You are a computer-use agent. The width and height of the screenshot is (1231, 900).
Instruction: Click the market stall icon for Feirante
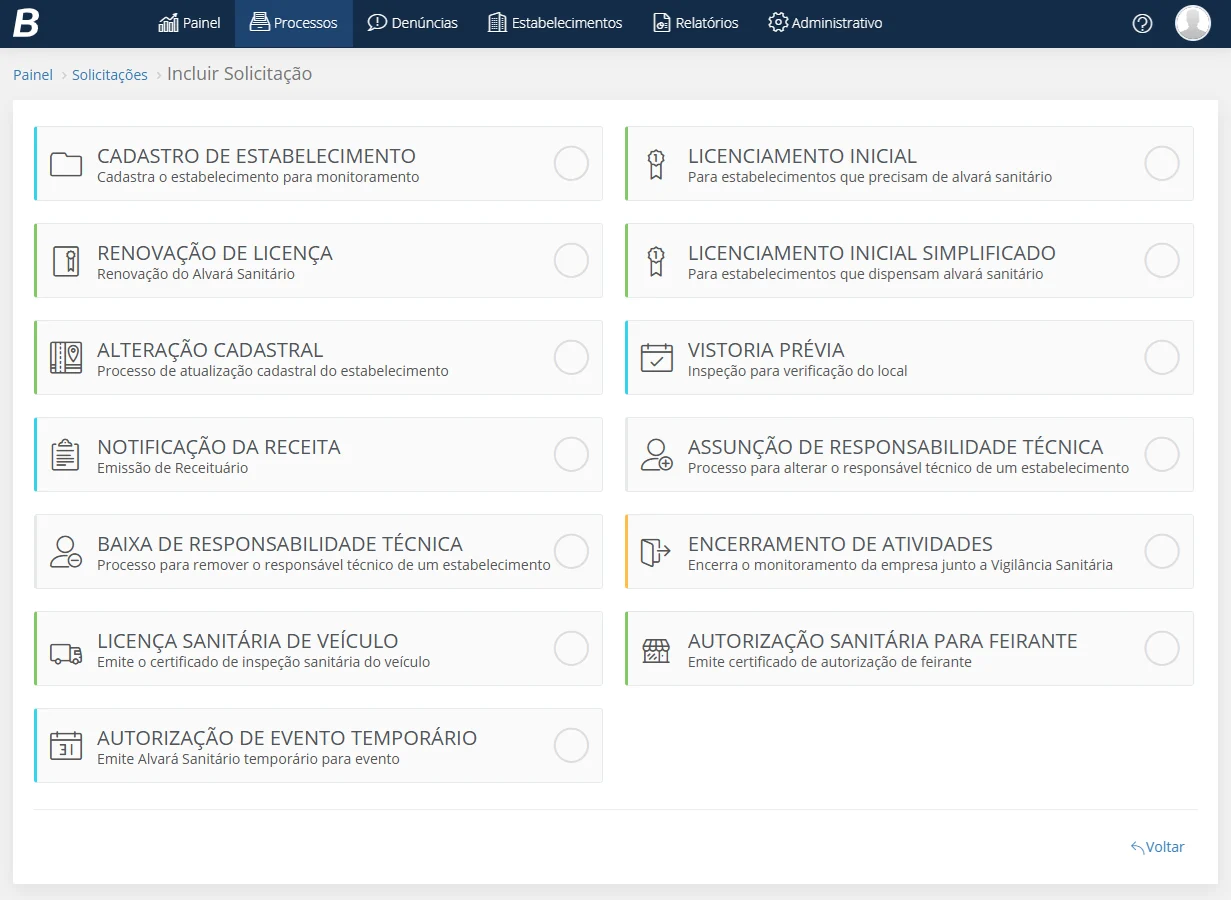pyautogui.click(x=656, y=650)
